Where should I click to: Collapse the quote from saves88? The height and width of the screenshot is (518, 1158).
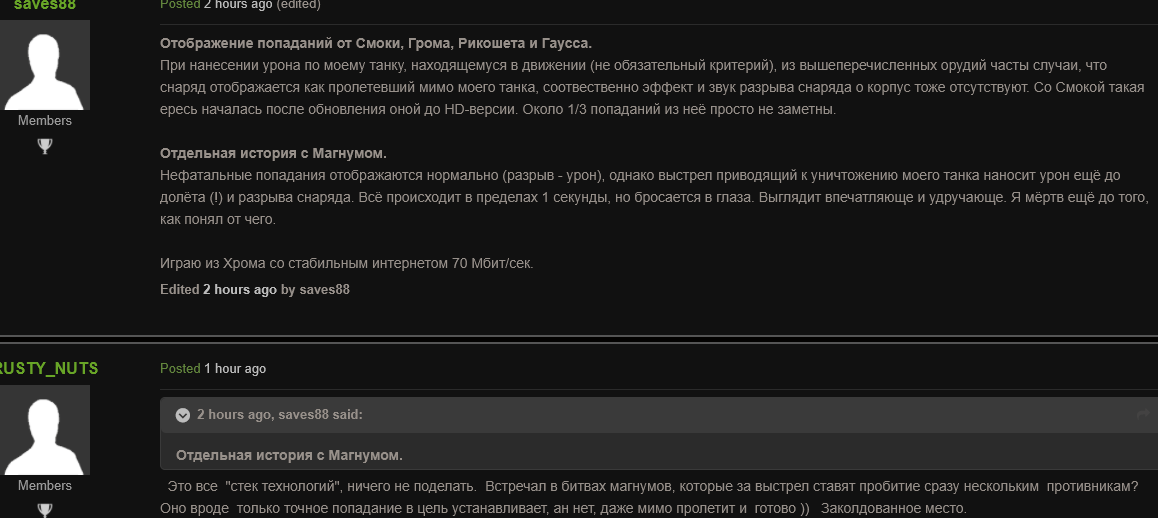[x=183, y=415]
